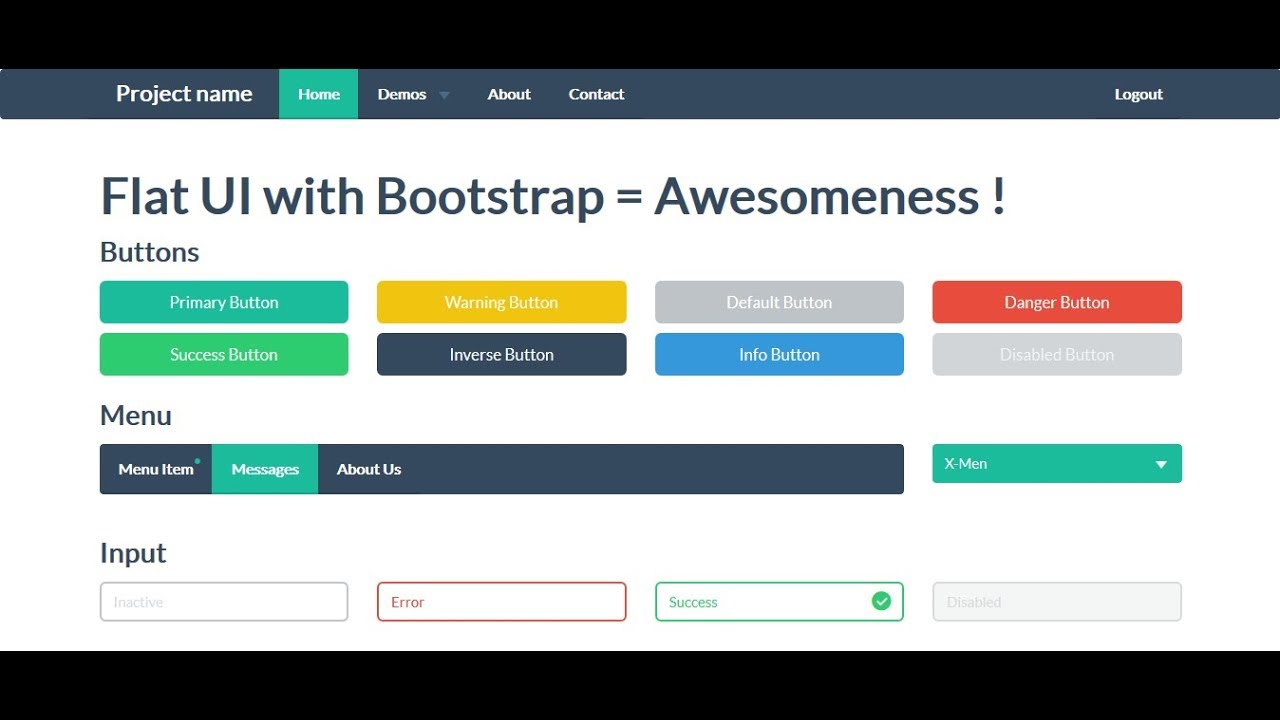Select the Messages menu tab

[x=265, y=469]
